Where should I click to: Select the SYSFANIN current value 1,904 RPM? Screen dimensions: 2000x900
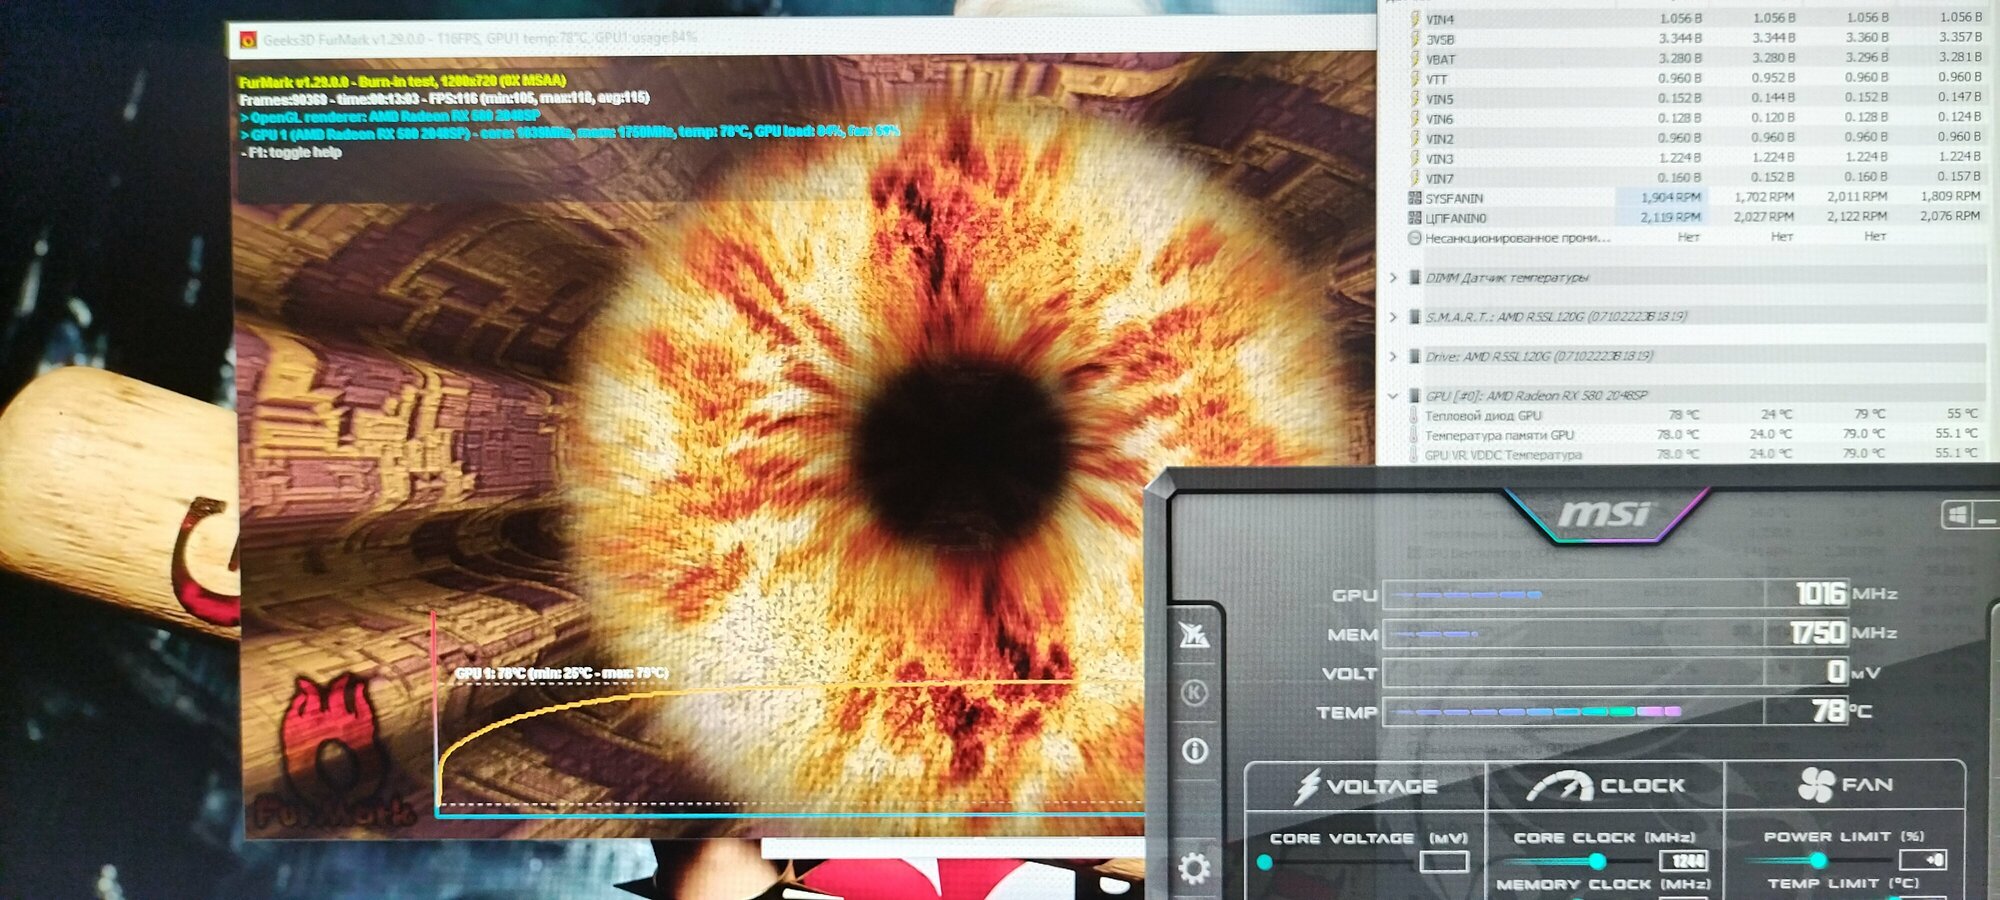tap(1670, 197)
